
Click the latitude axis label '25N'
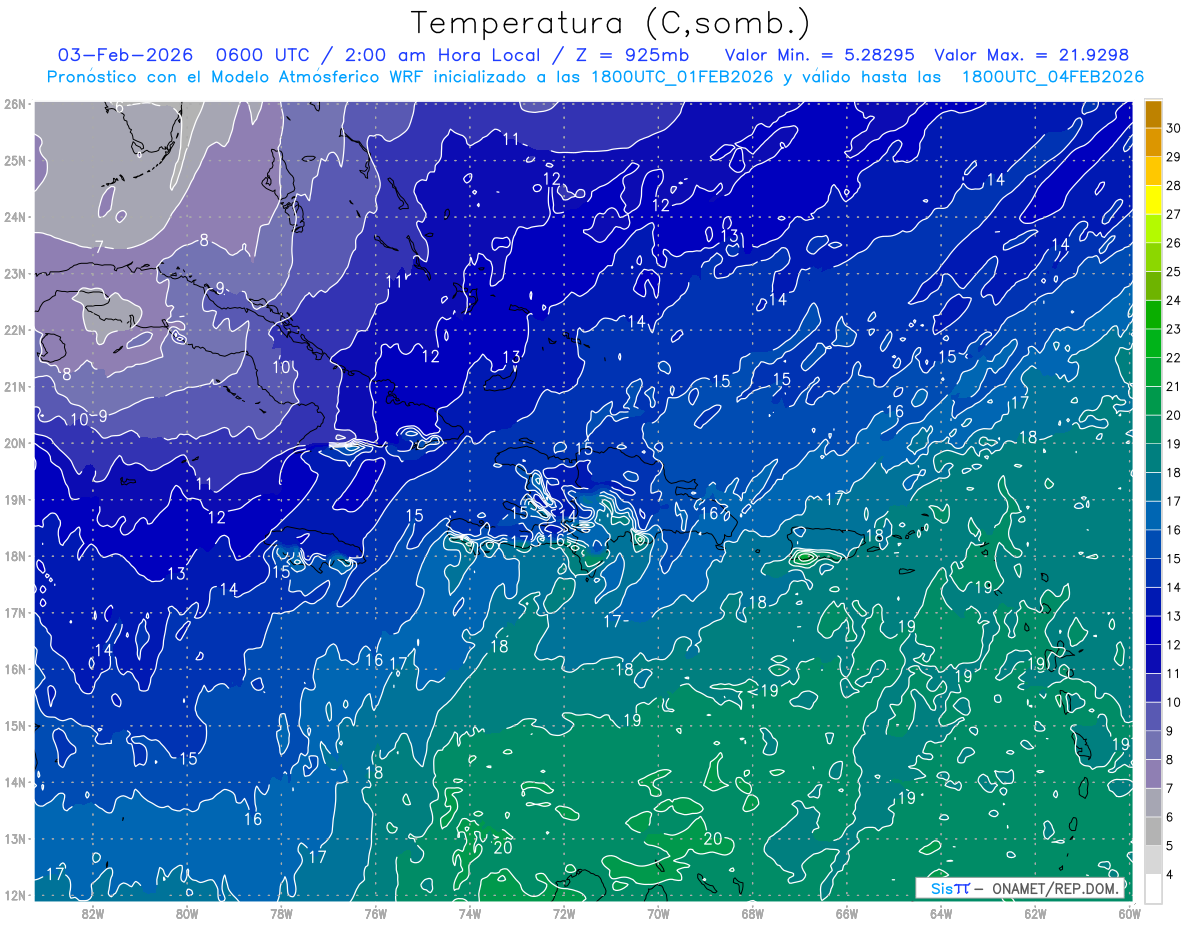[15, 160]
